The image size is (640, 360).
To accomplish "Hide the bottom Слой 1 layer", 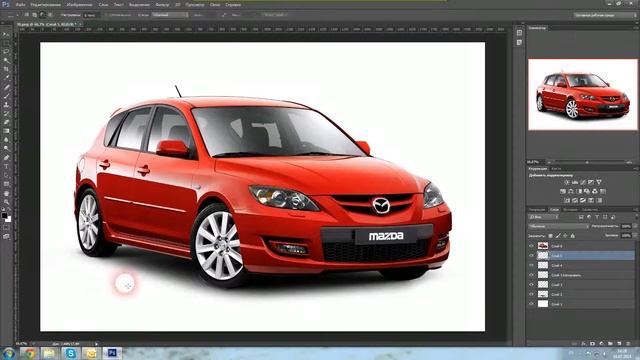I will click(x=531, y=304).
